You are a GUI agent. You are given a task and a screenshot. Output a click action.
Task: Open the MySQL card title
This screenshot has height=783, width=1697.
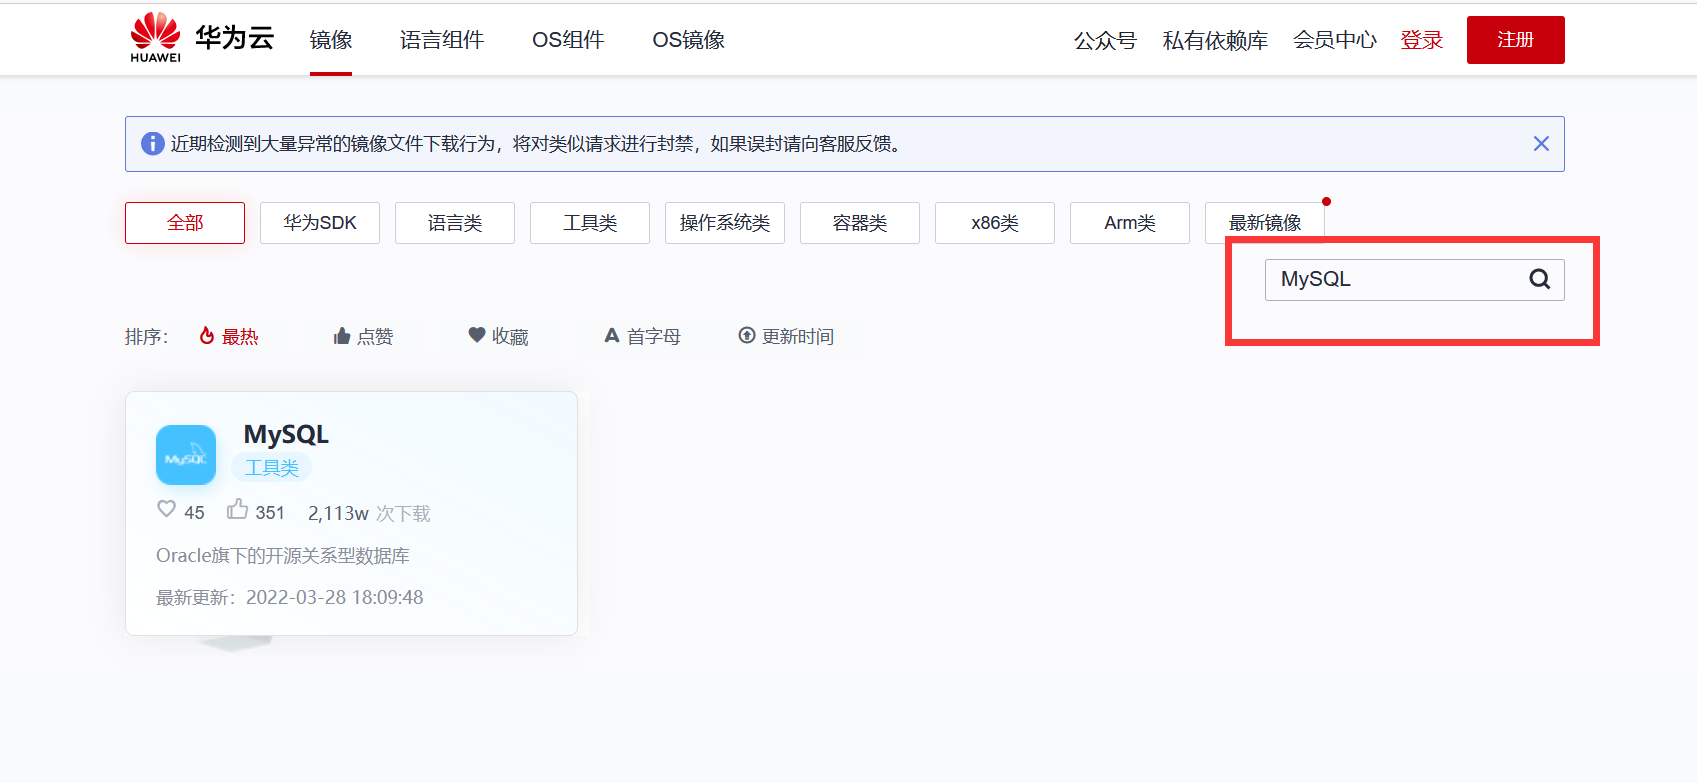point(286,434)
